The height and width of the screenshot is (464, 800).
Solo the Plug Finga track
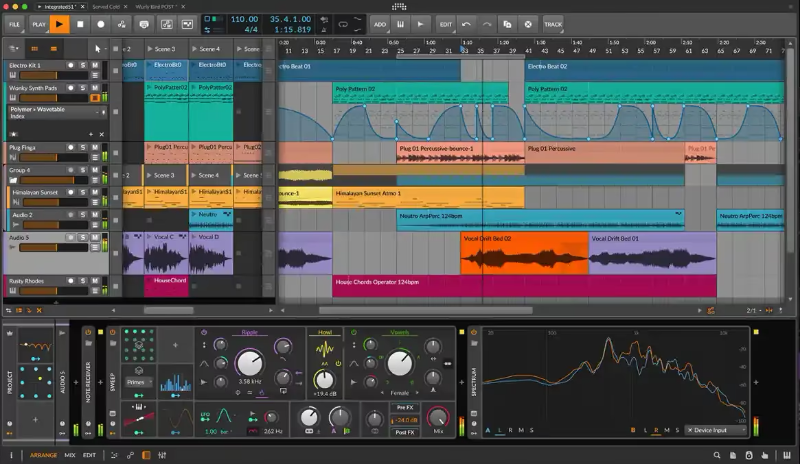[x=83, y=147]
